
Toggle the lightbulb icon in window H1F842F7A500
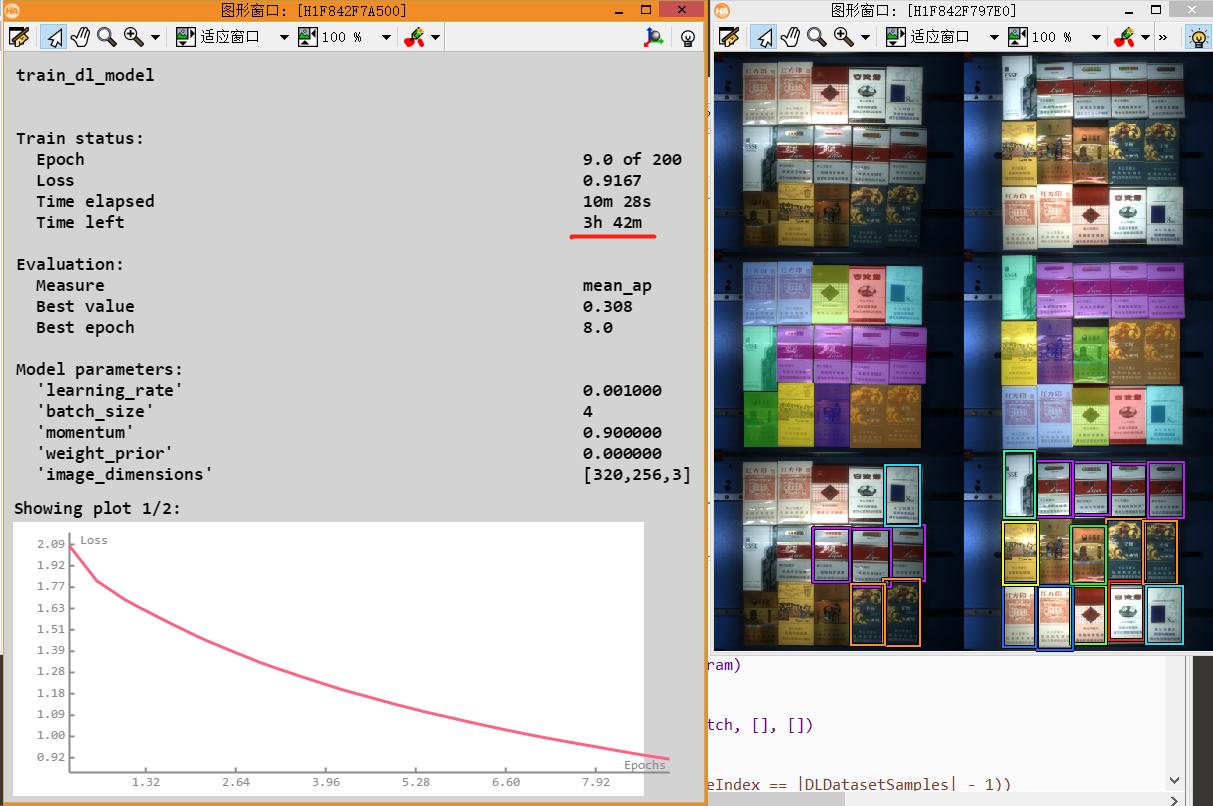pos(687,37)
